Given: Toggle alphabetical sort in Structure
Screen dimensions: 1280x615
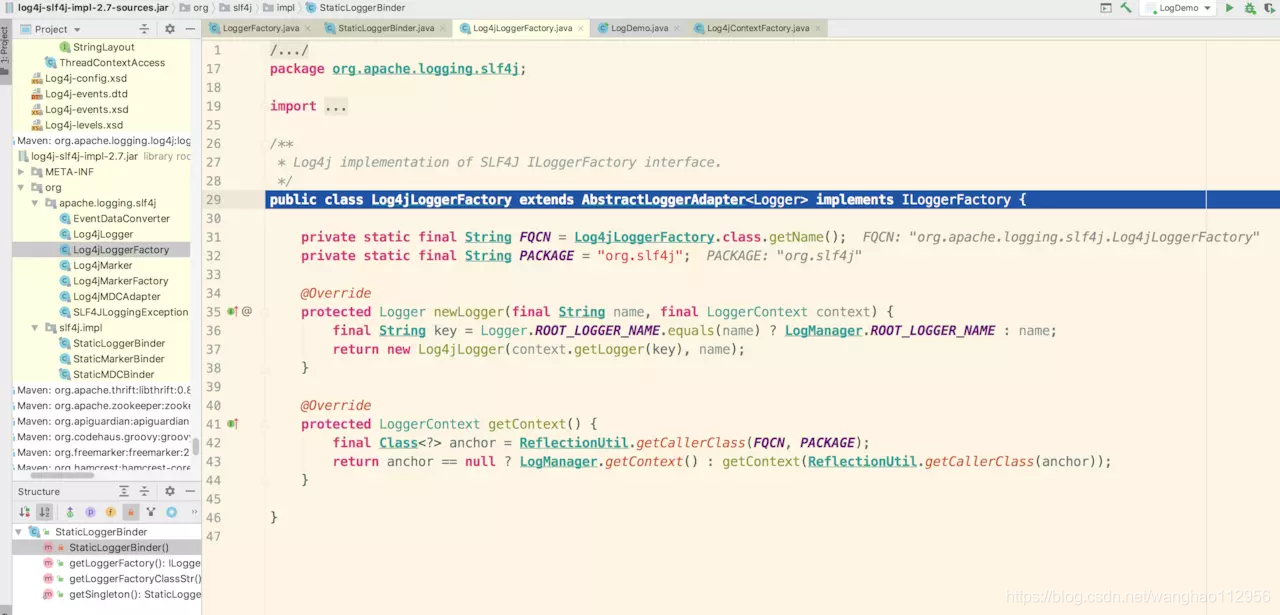Looking at the screenshot, I should click(x=45, y=512).
